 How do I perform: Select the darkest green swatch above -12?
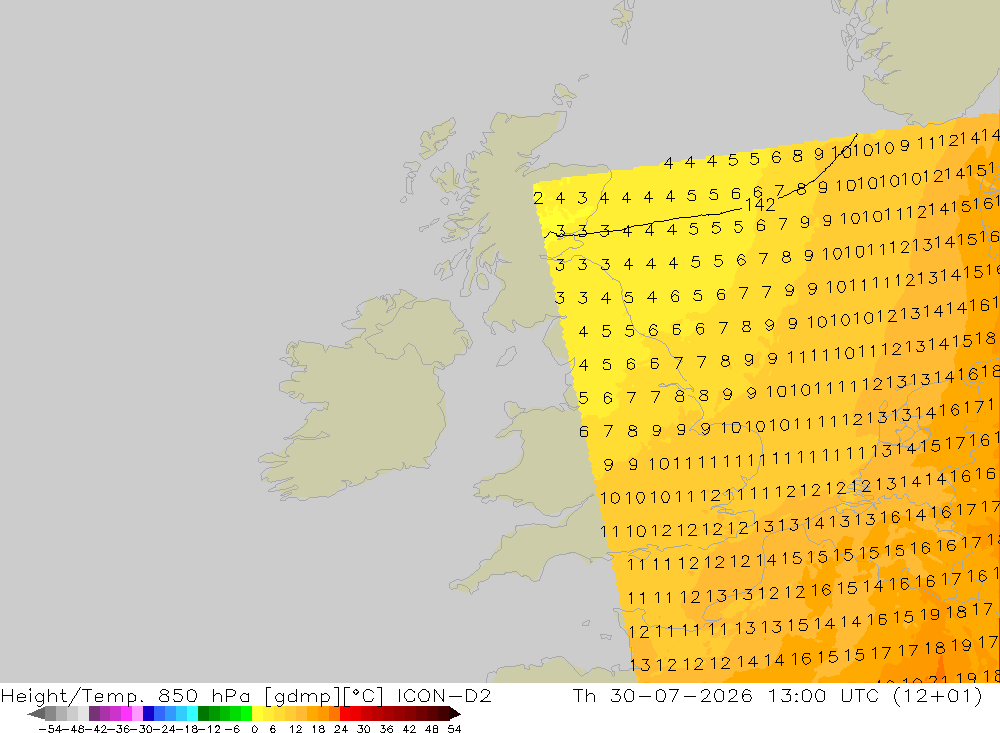point(203,714)
